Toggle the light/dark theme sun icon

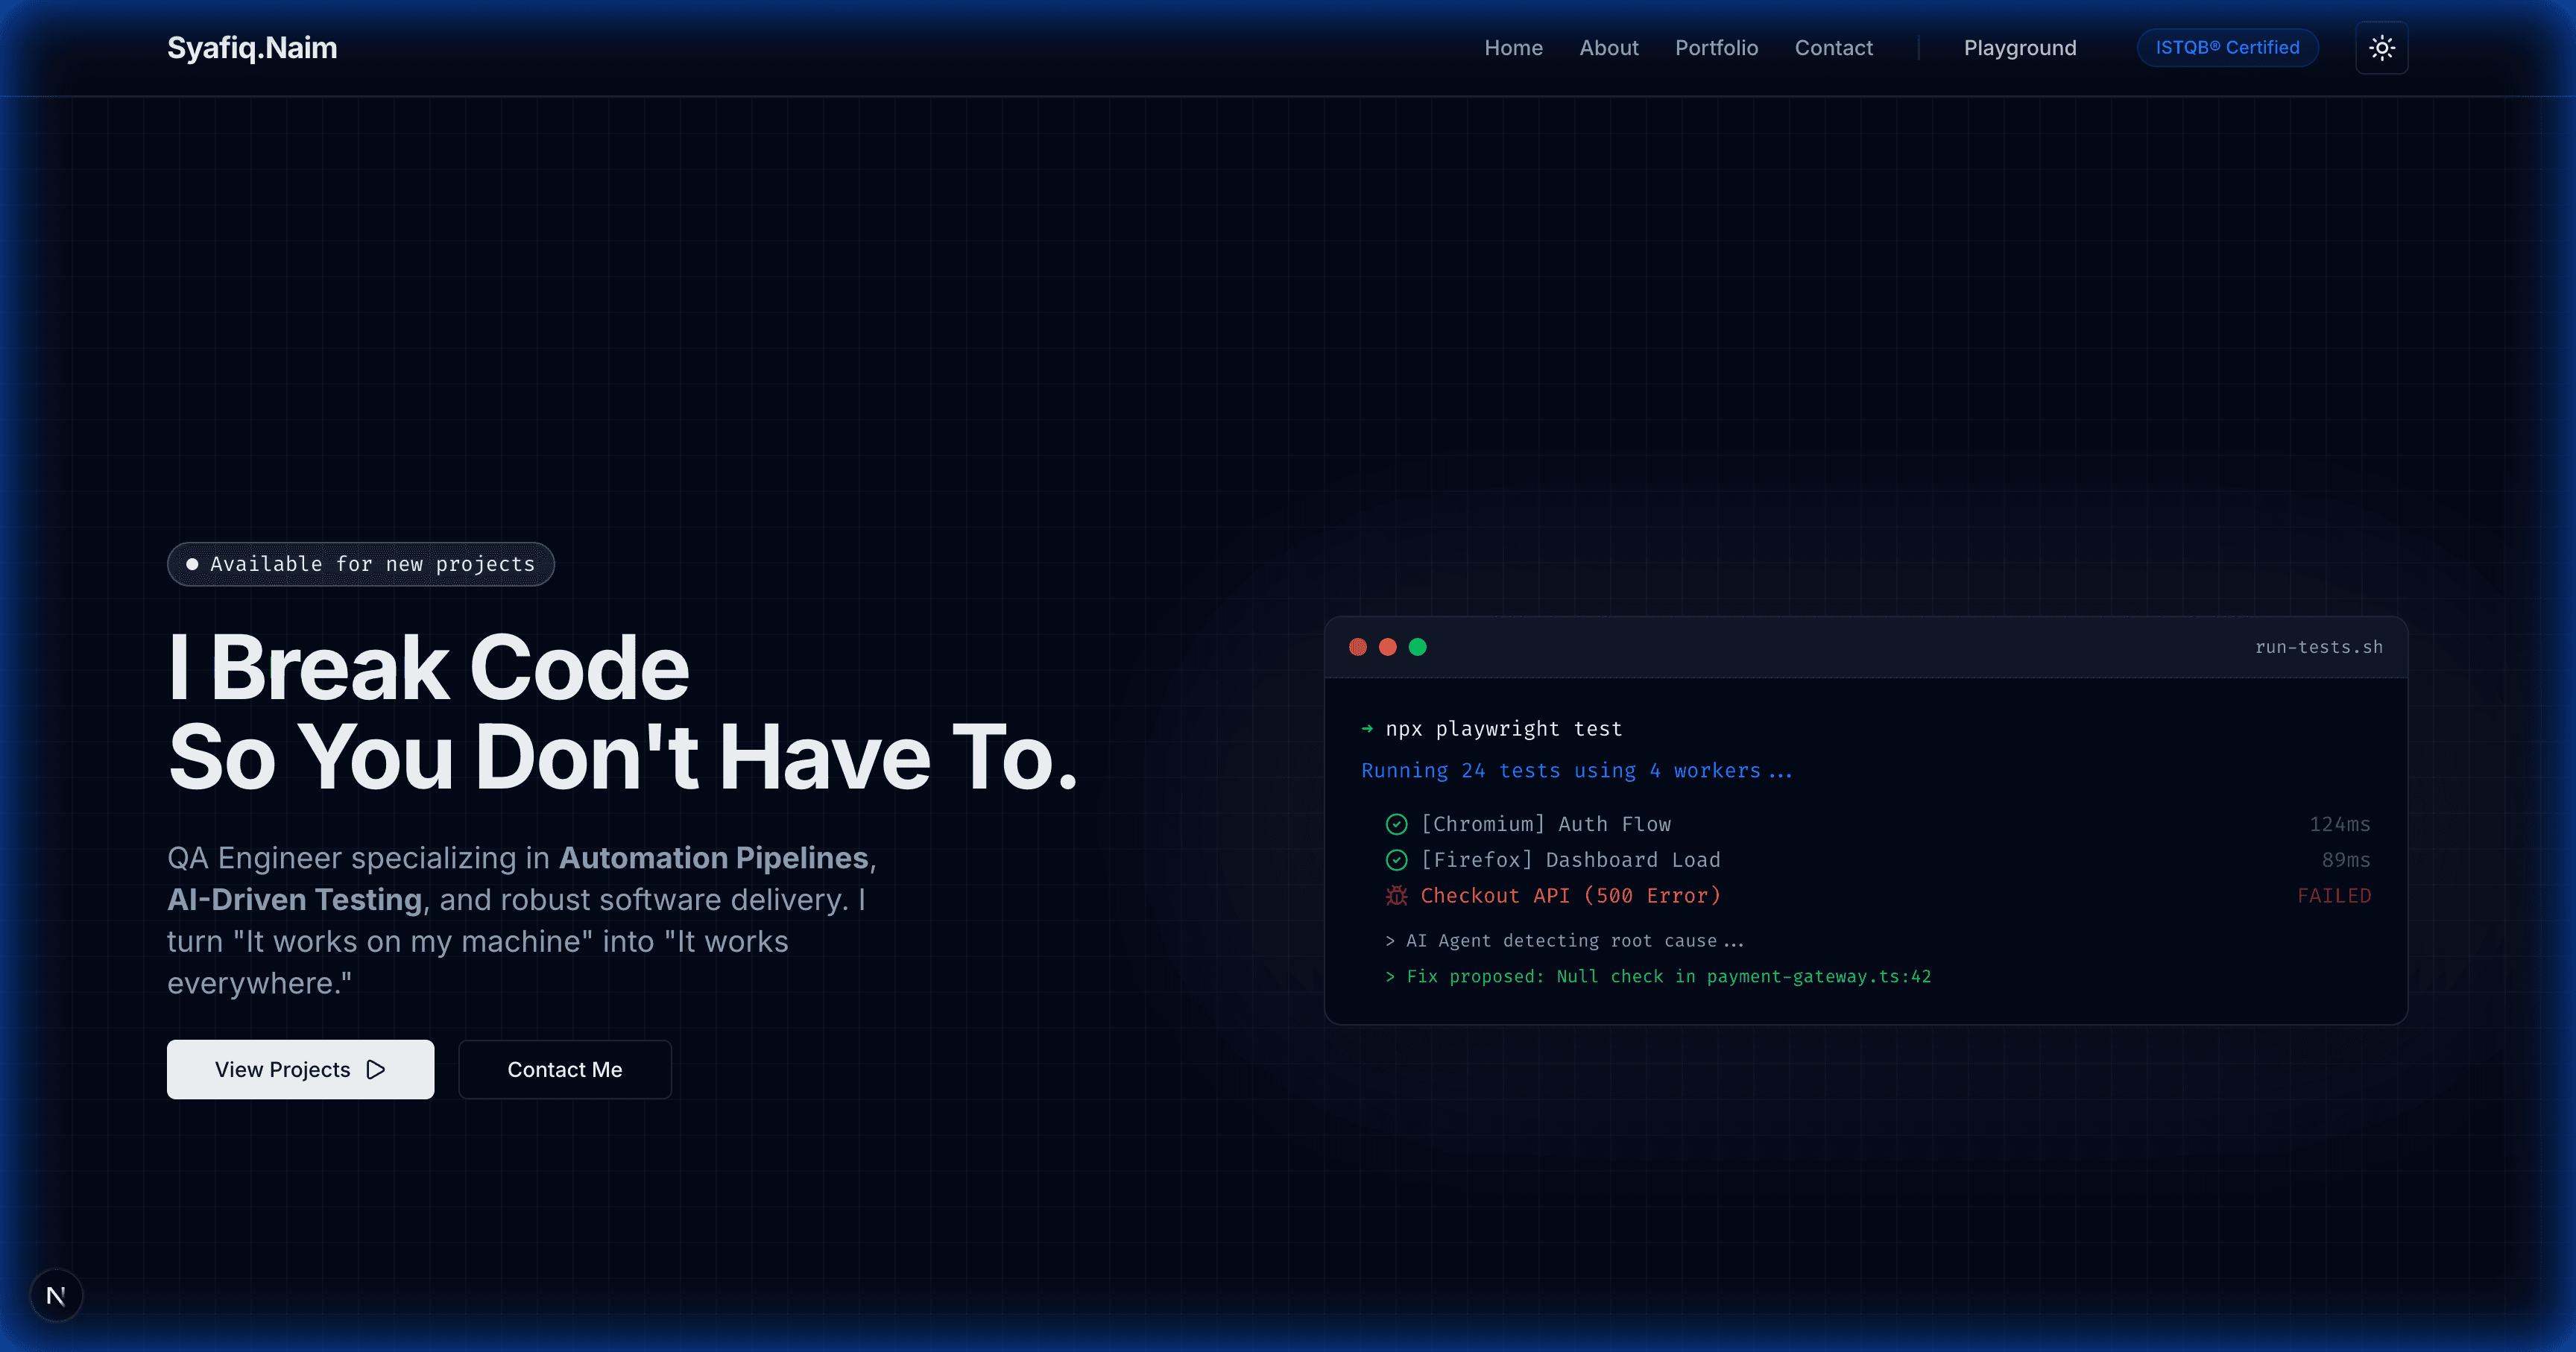coord(2382,47)
